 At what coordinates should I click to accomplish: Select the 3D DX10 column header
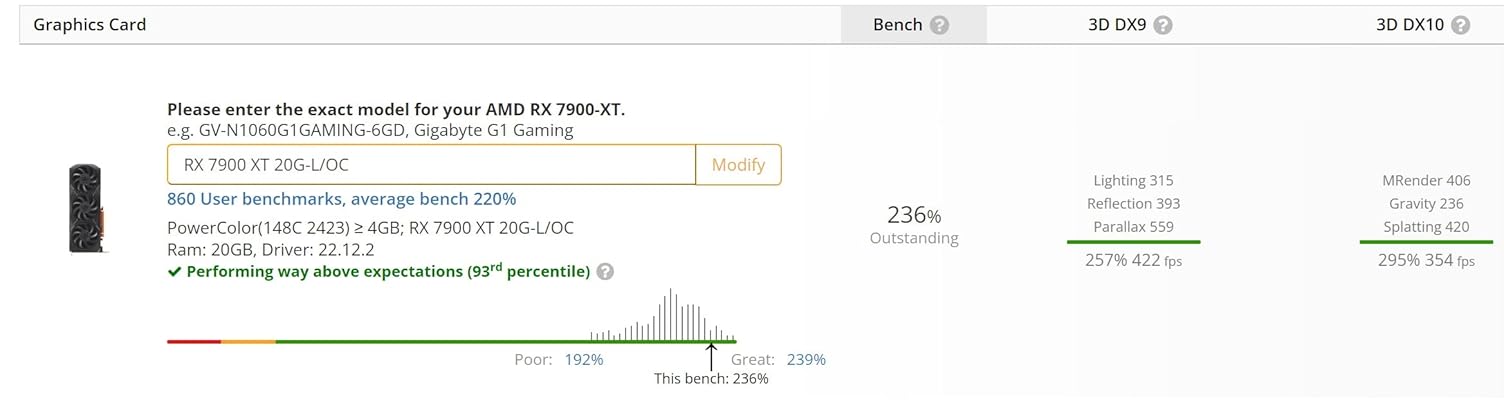[1410, 25]
